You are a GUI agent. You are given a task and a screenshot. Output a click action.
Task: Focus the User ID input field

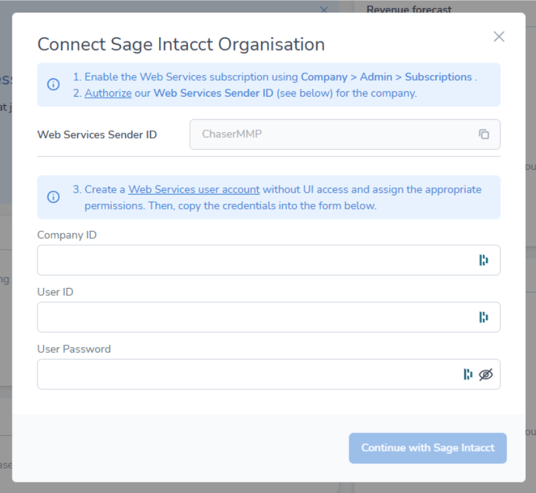(269, 317)
